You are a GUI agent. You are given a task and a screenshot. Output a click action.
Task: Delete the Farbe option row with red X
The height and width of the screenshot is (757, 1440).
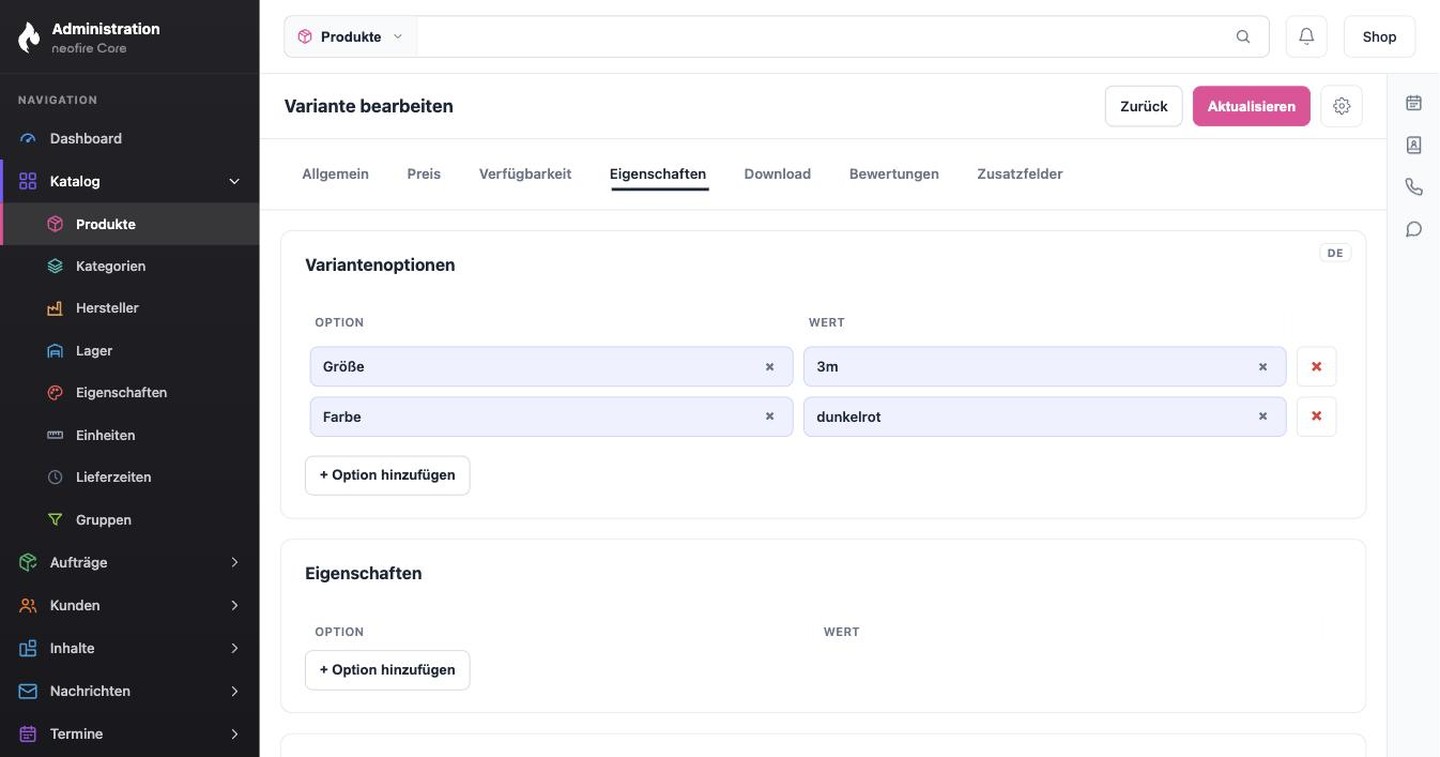(x=1316, y=416)
